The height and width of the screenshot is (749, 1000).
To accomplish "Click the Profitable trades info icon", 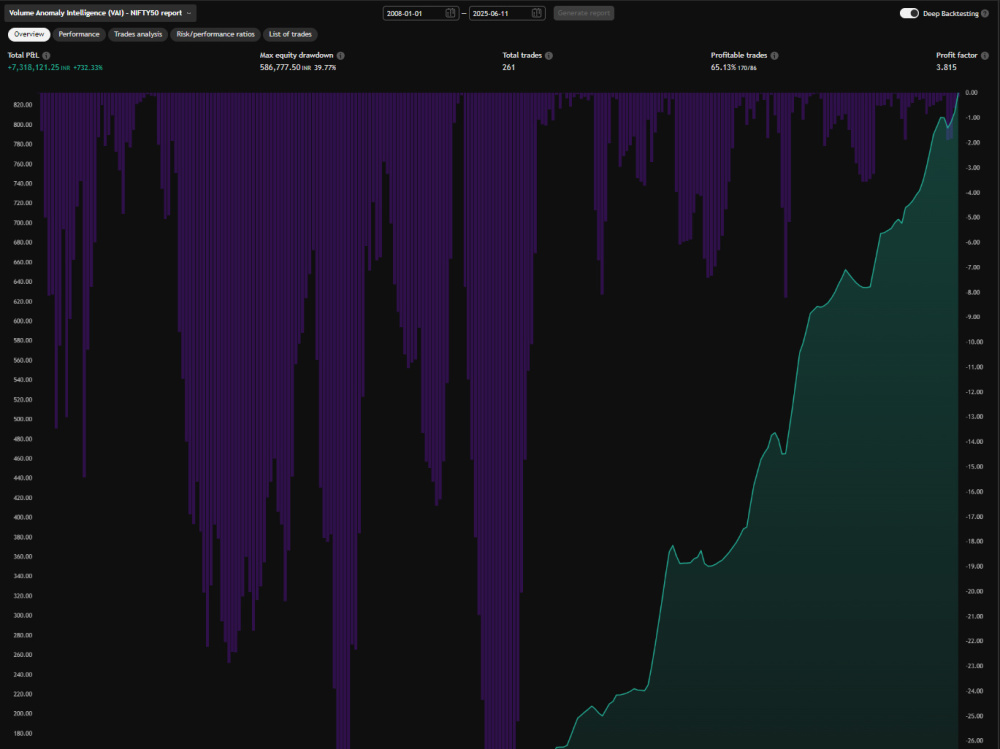I will [x=774, y=56].
